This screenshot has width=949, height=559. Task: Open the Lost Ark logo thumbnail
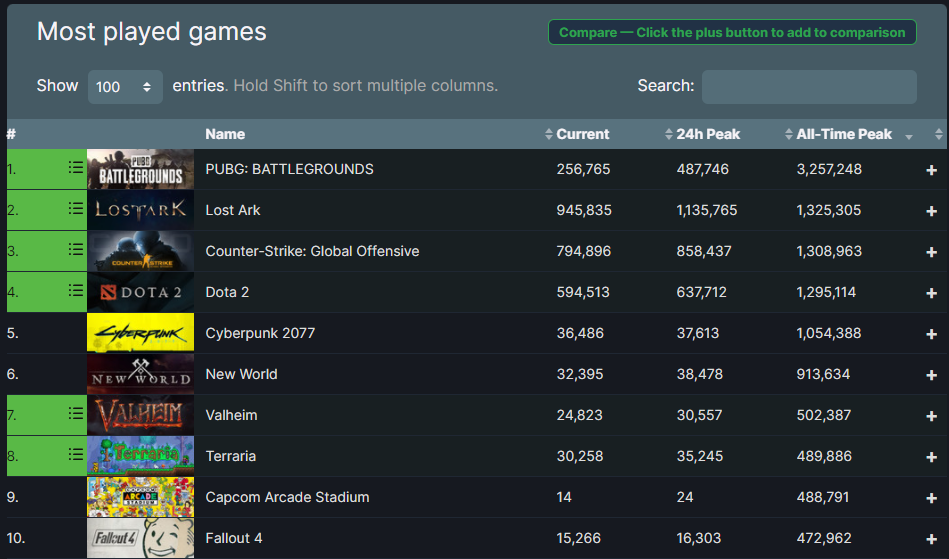click(140, 210)
